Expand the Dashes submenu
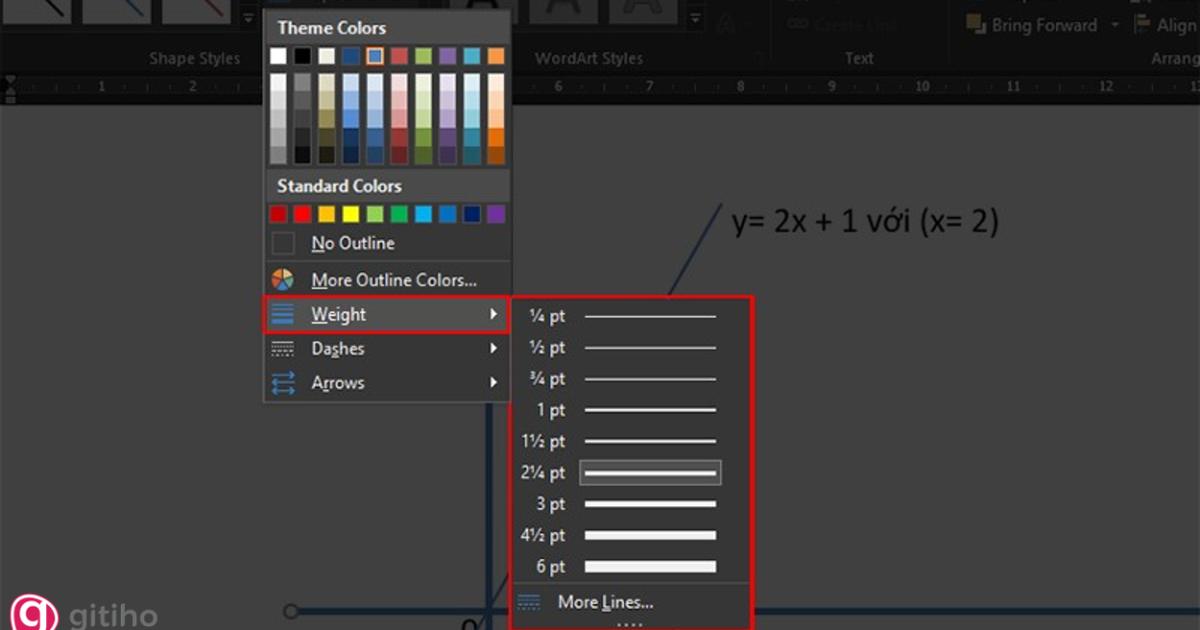 pyautogui.click(x=387, y=349)
